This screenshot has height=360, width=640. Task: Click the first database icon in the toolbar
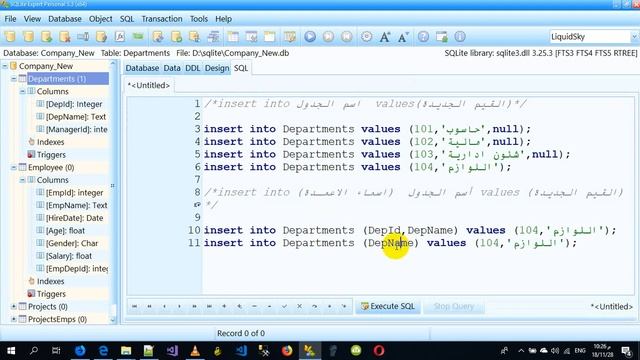pyautogui.click(x=10, y=37)
